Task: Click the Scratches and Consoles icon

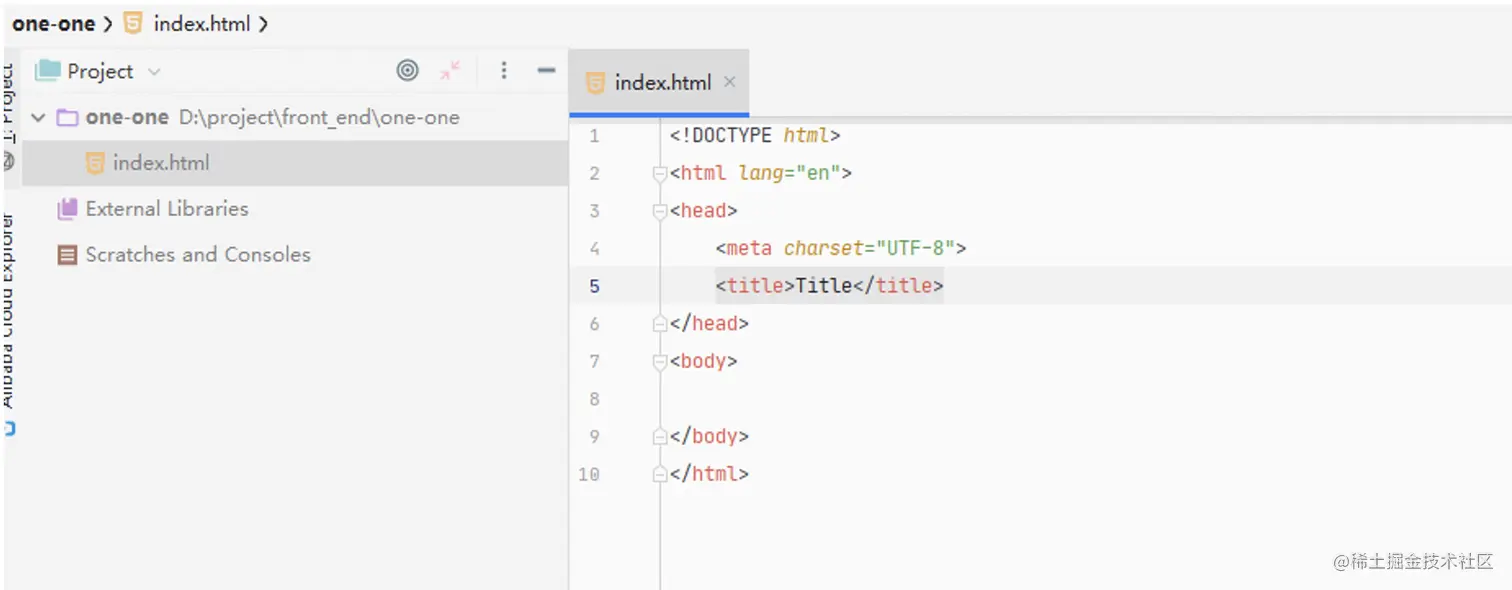Action: 67,255
